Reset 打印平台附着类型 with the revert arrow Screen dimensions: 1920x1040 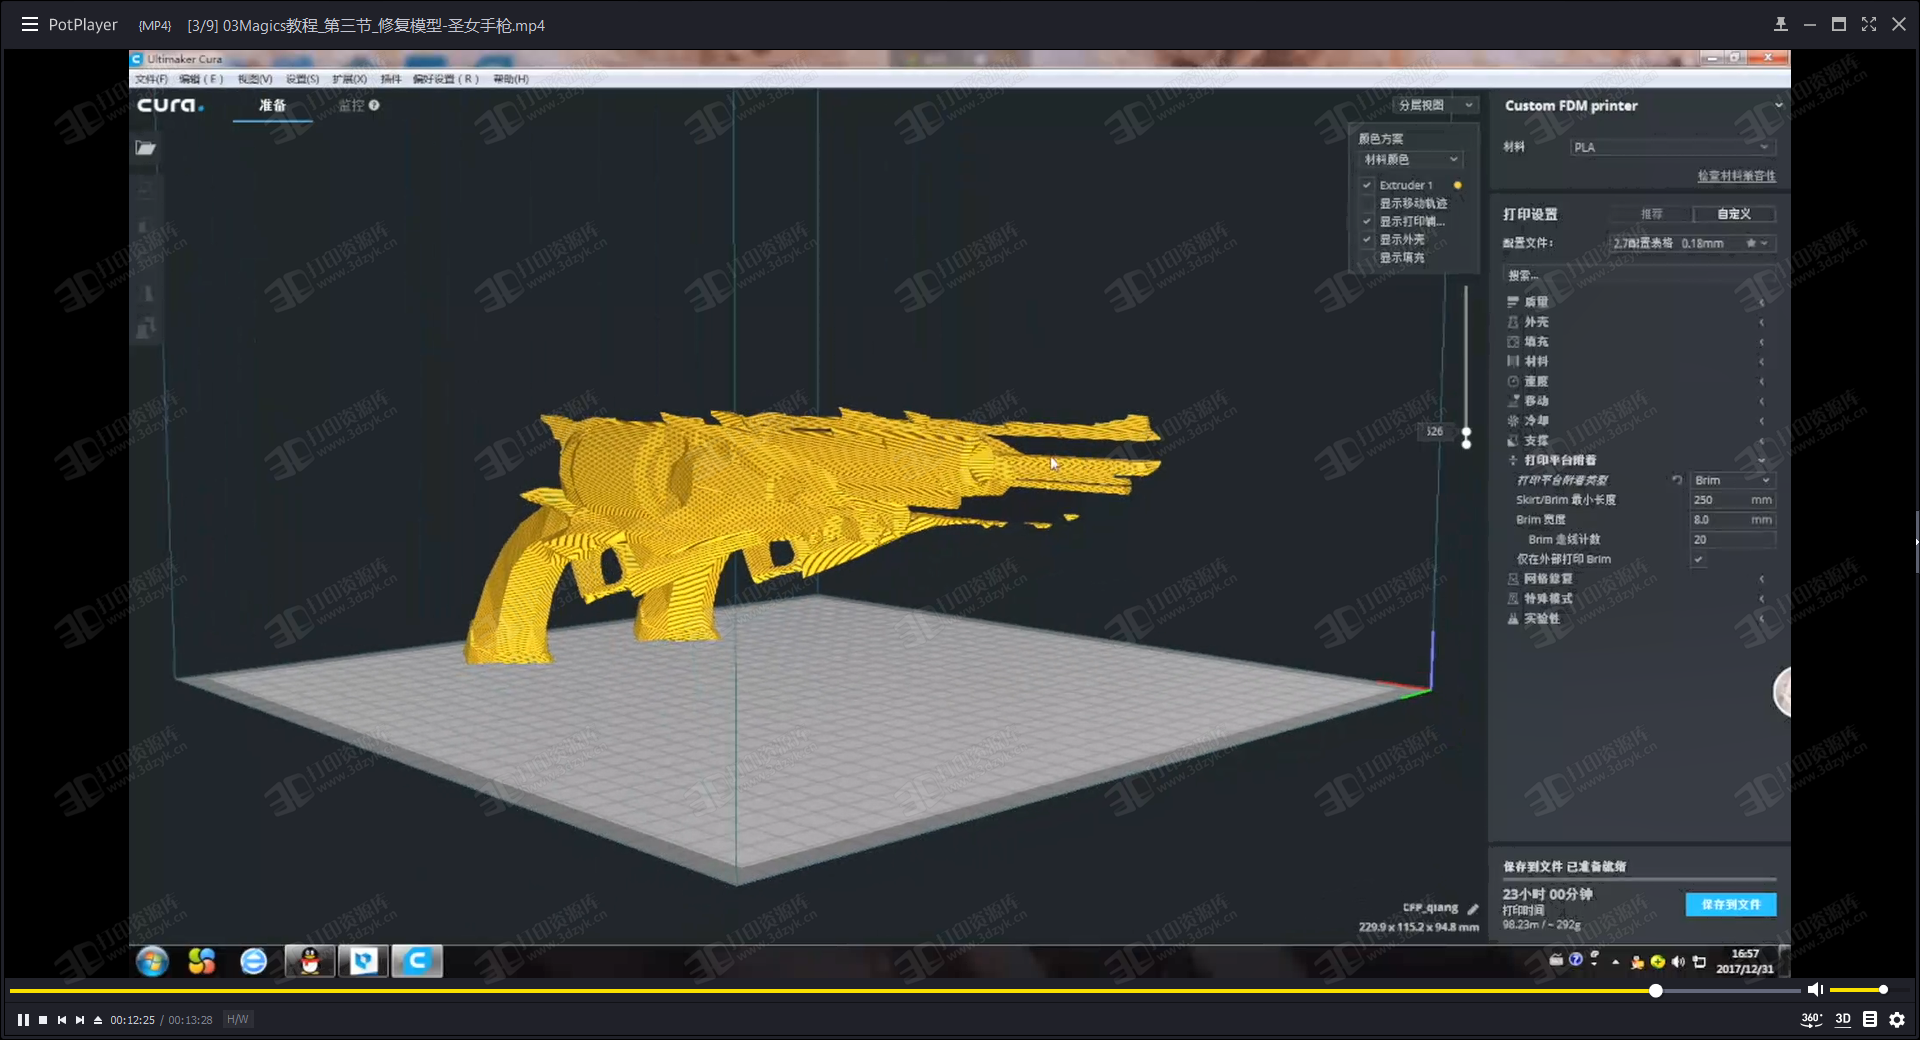[1677, 480]
